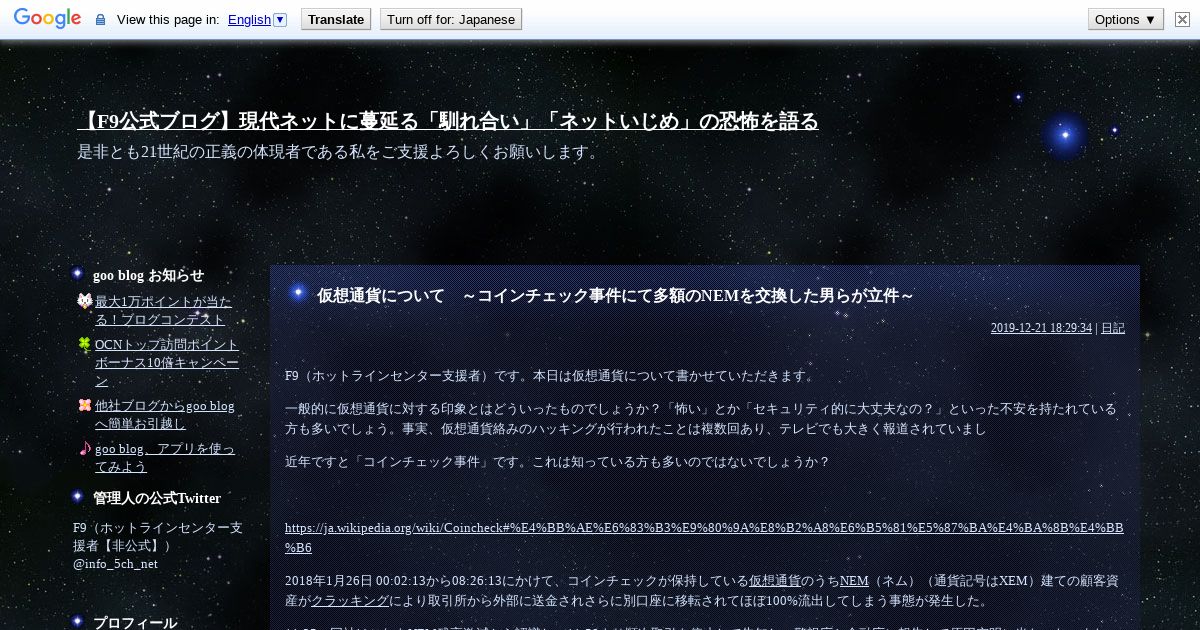
Task: Open the ja.wikipedia.org Coincheck URL link
Action: point(704,538)
